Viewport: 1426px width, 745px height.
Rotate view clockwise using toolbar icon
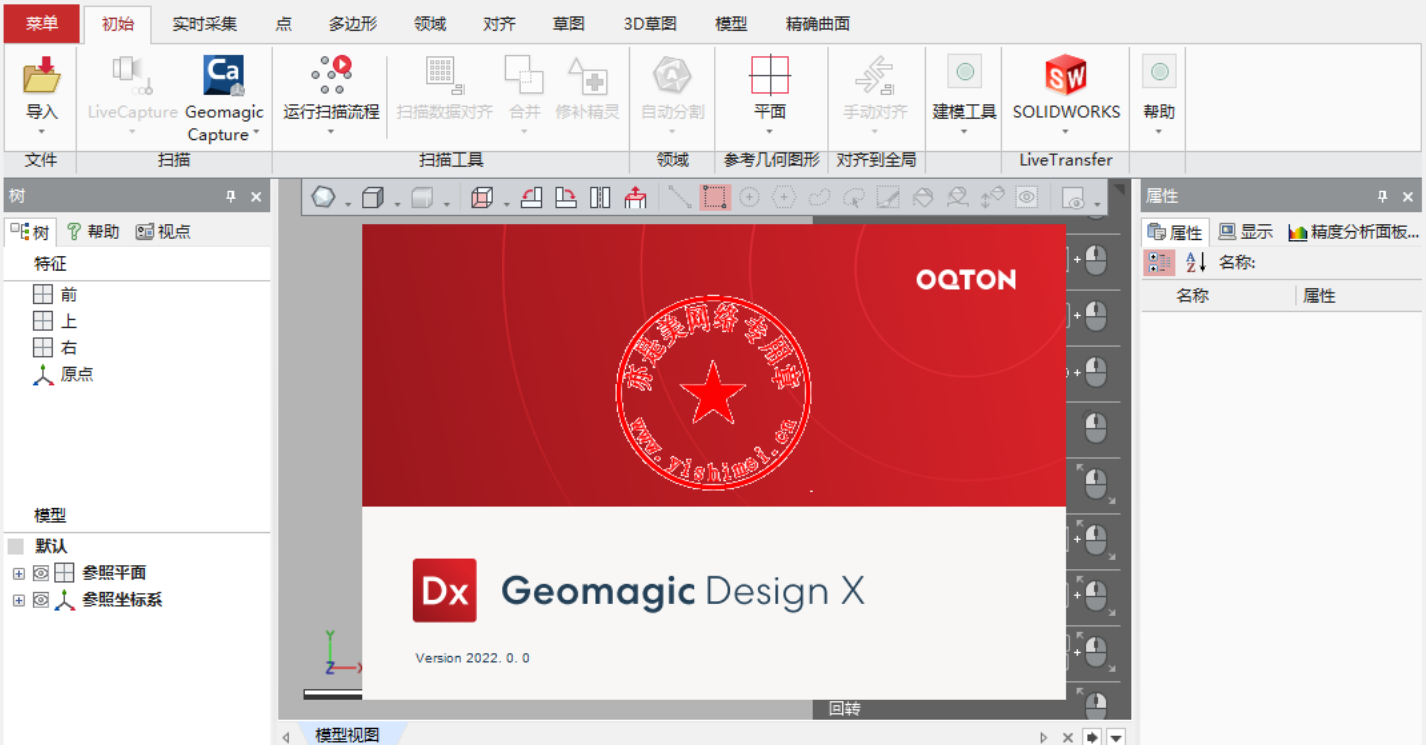[x=566, y=198]
